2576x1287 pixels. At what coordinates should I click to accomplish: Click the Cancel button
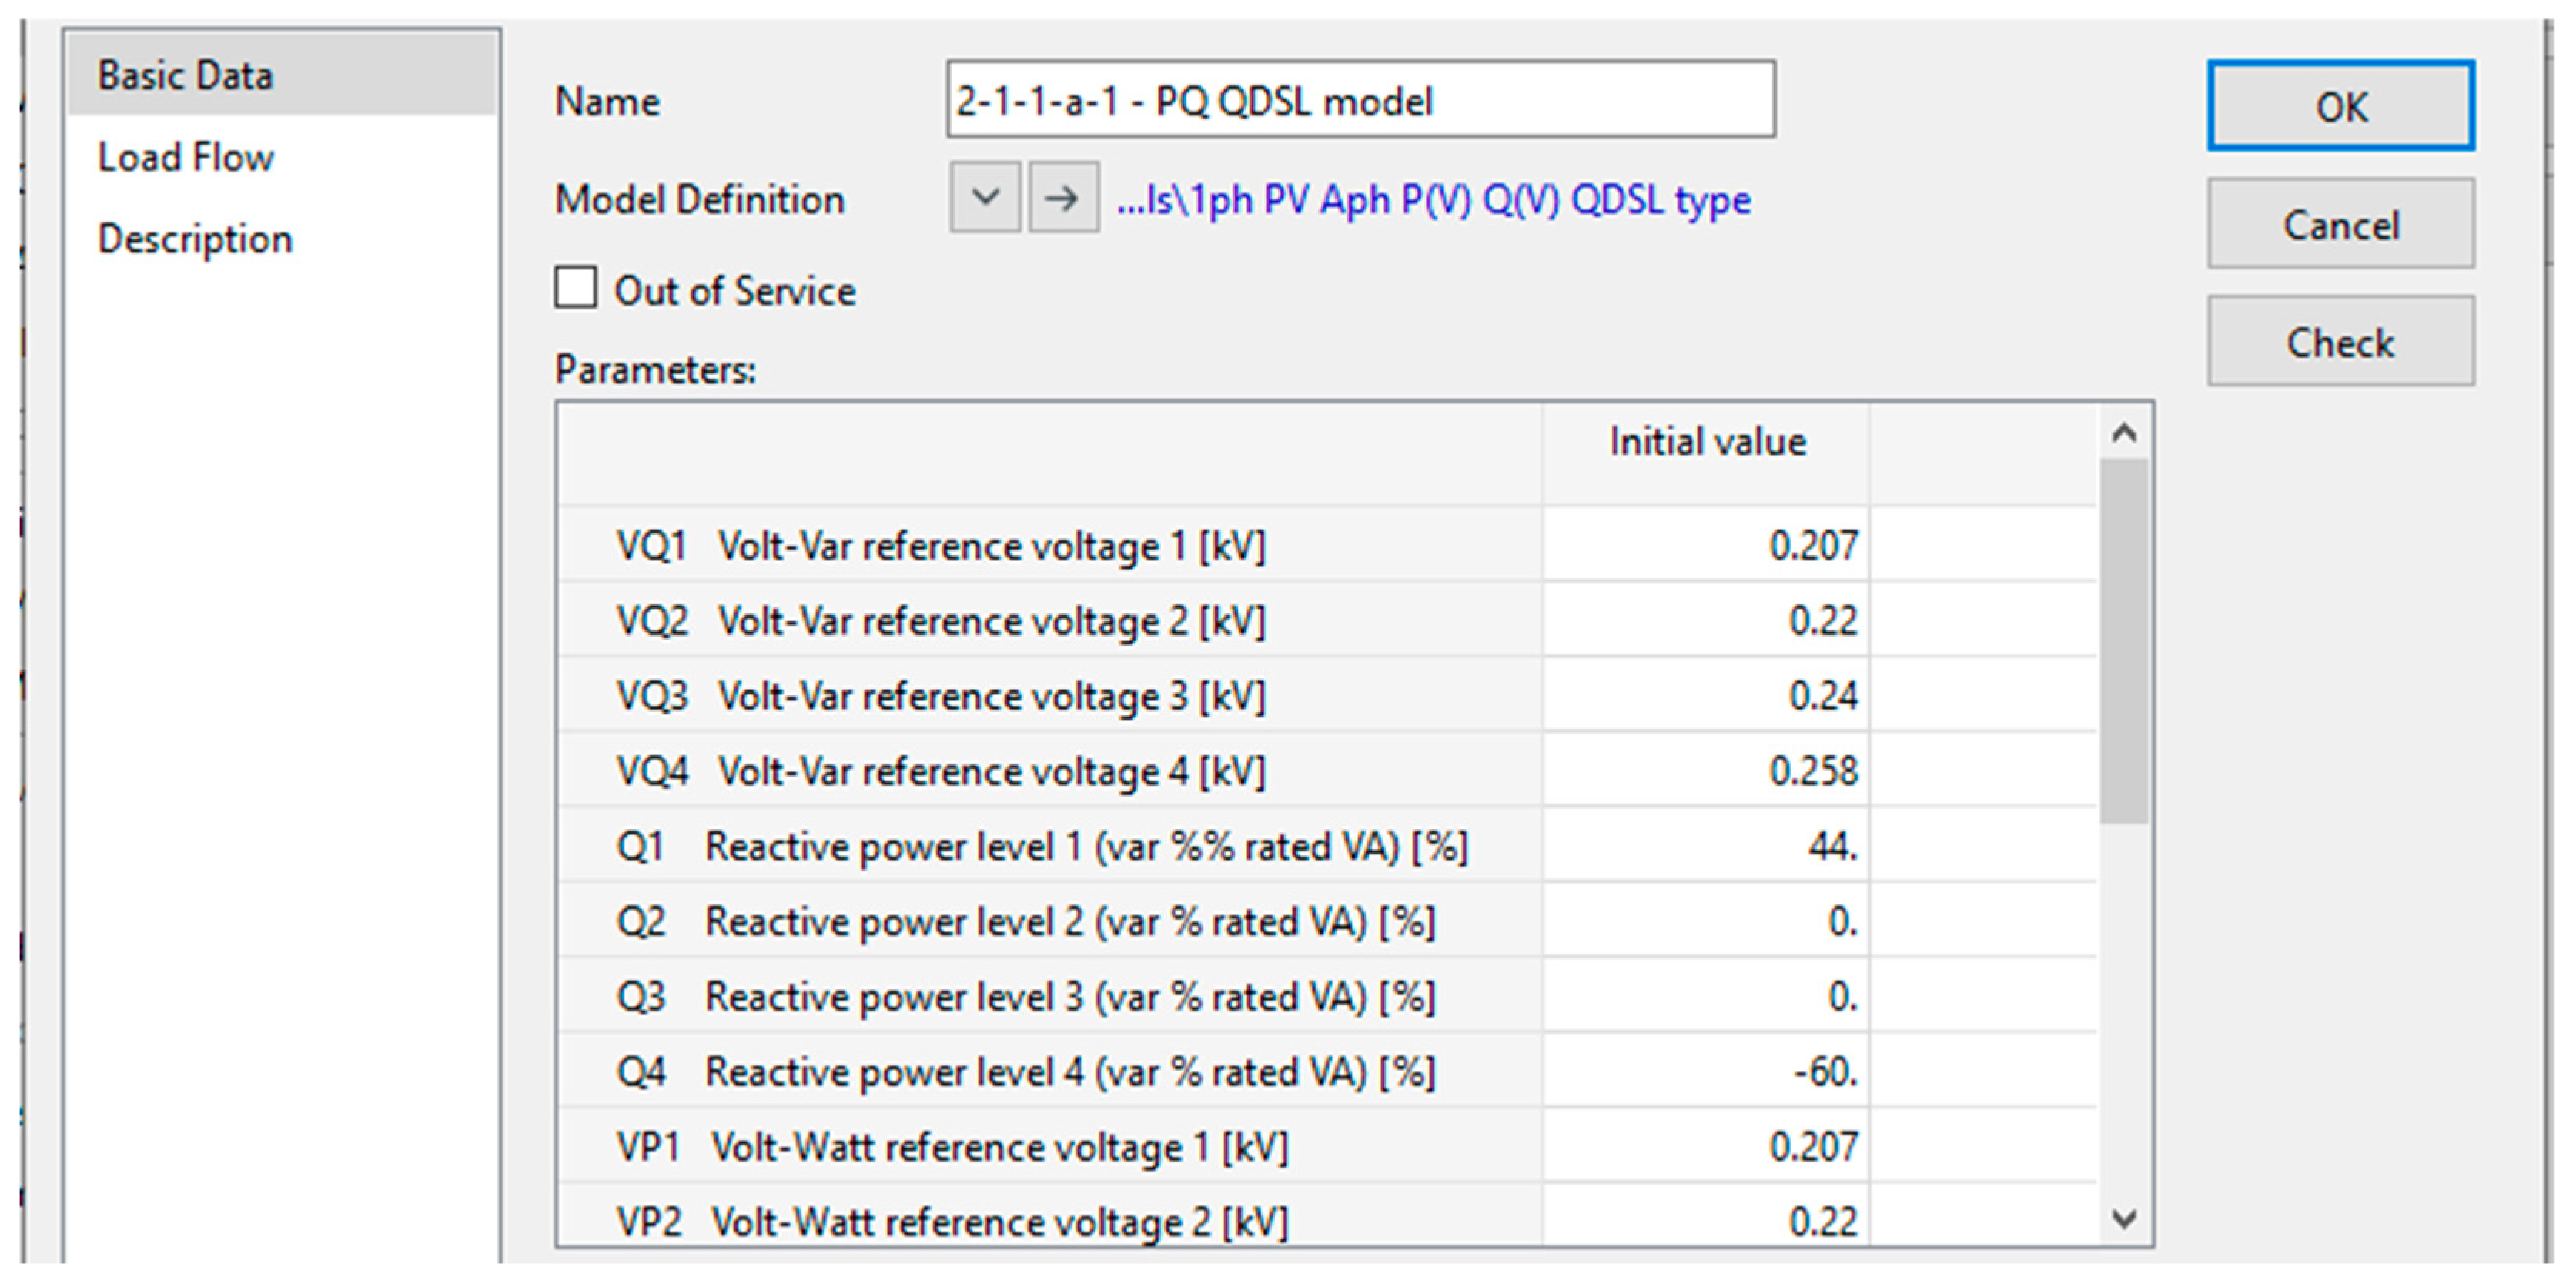point(2340,224)
